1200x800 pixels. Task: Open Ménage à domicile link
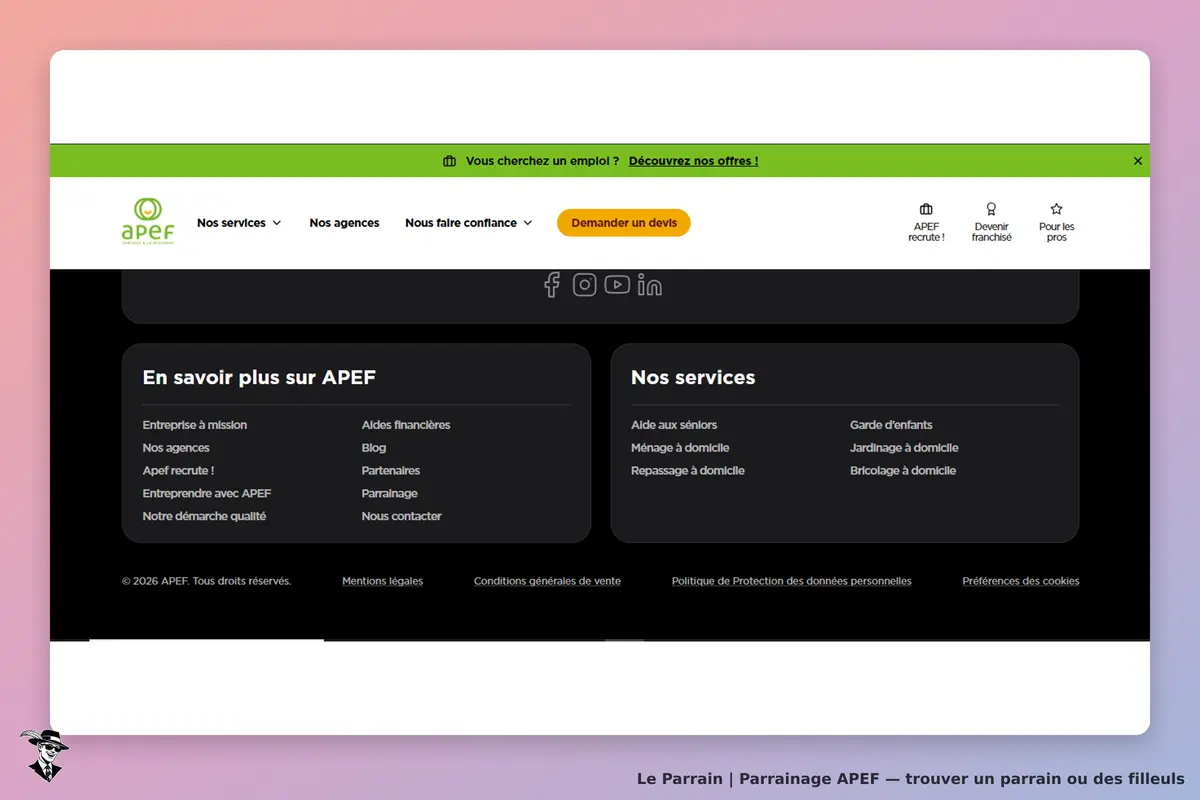pos(680,448)
